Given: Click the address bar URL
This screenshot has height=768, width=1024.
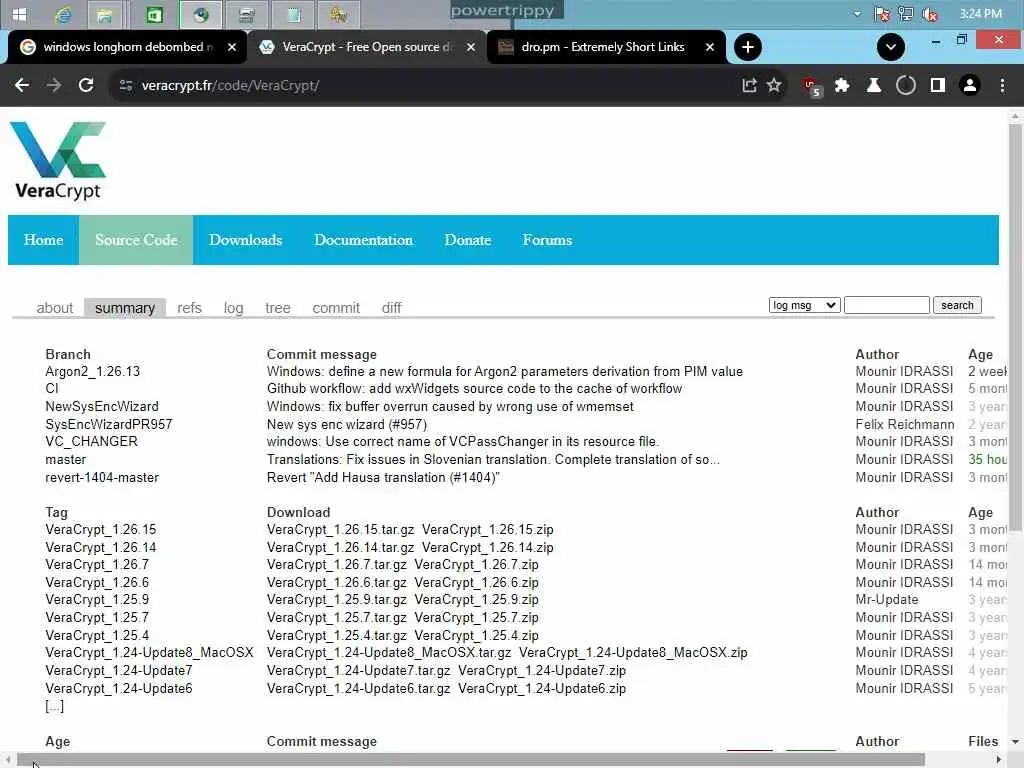Looking at the screenshot, I should point(230,86).
